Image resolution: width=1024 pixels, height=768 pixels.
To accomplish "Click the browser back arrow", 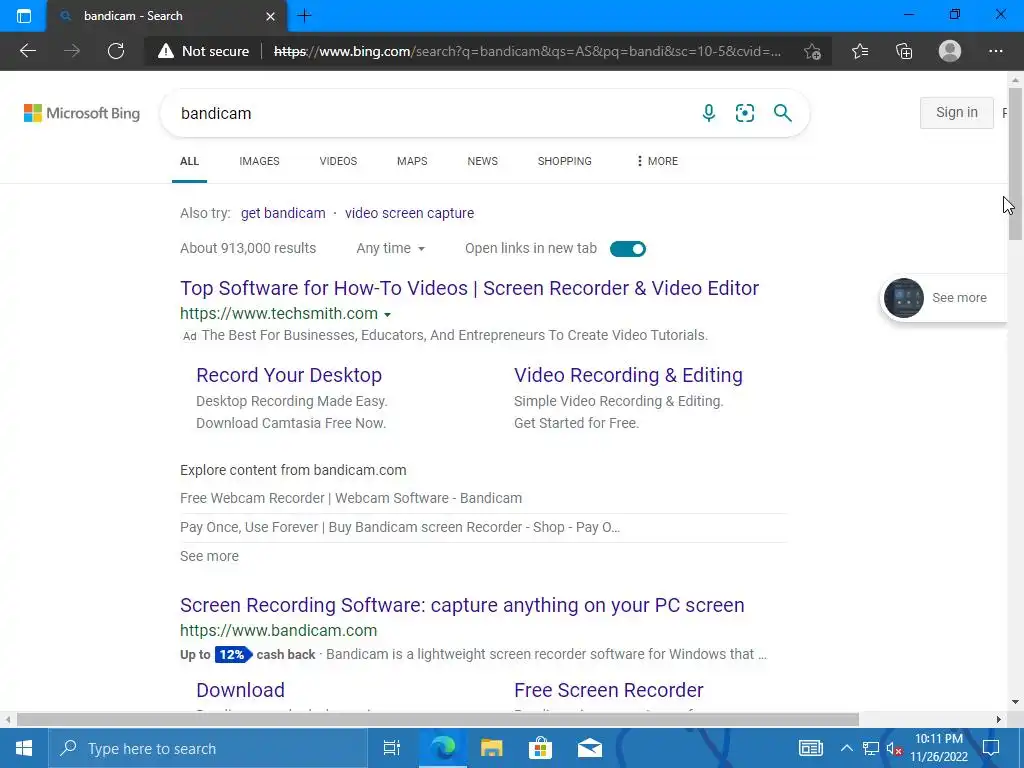I will [x=27, y=51].
